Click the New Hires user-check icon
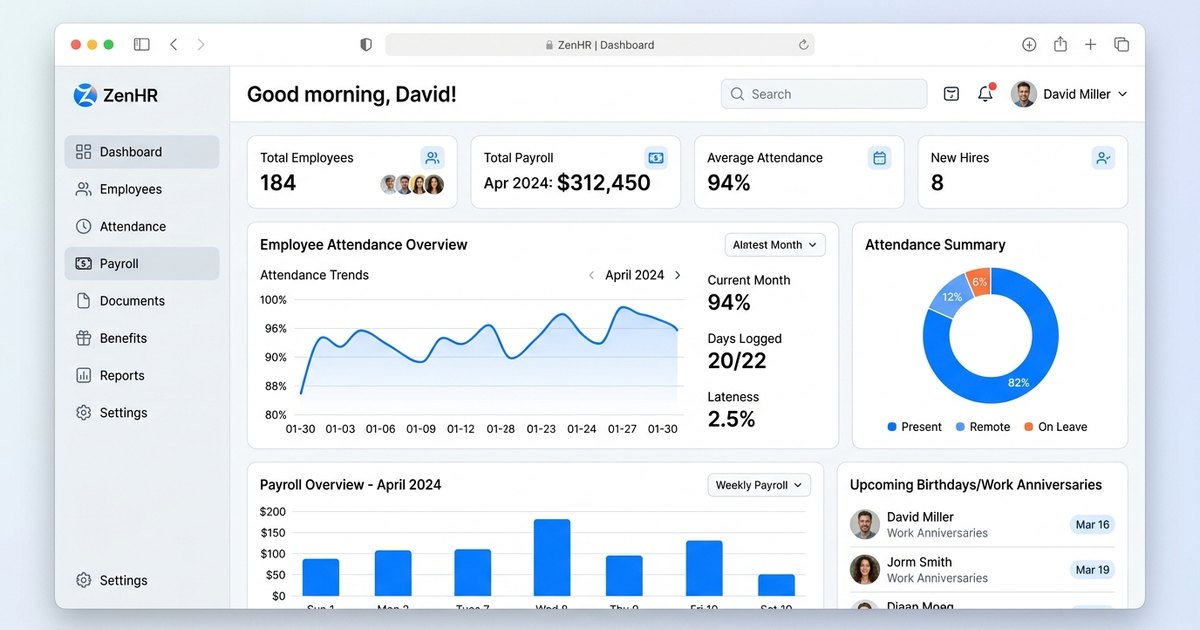This screenshot has width=1200, height=630. tap(1103, 158)
